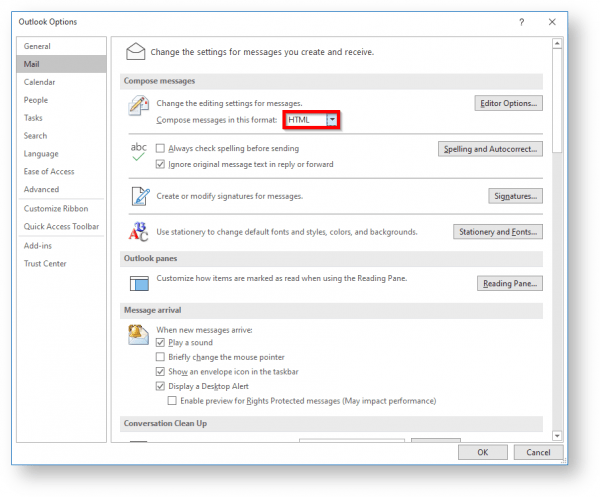Click the Reading Pane layout icon
600x497 pixels.
tap(139, 283)
